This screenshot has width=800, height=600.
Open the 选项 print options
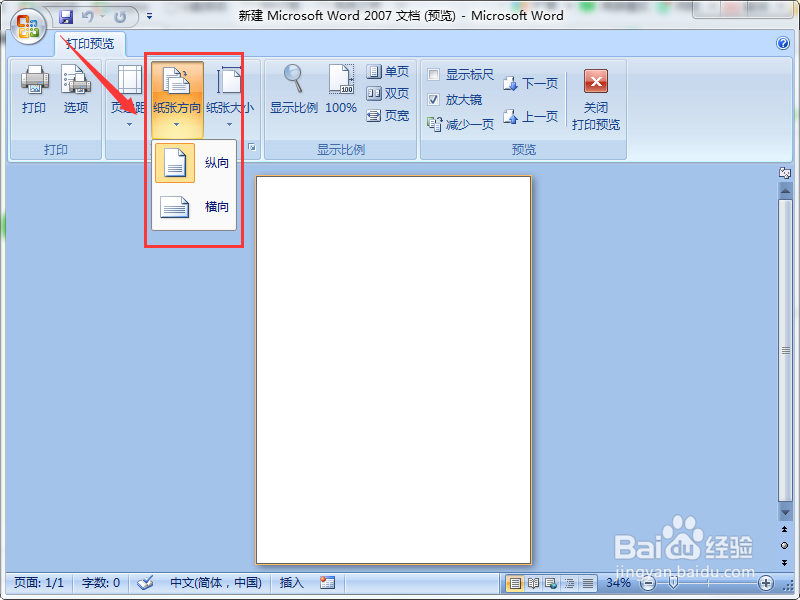click(76, 89)
